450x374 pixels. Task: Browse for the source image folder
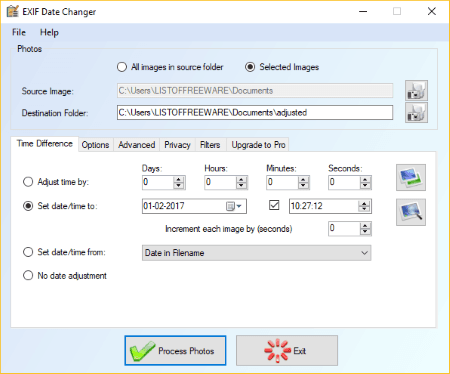point(416,91)
